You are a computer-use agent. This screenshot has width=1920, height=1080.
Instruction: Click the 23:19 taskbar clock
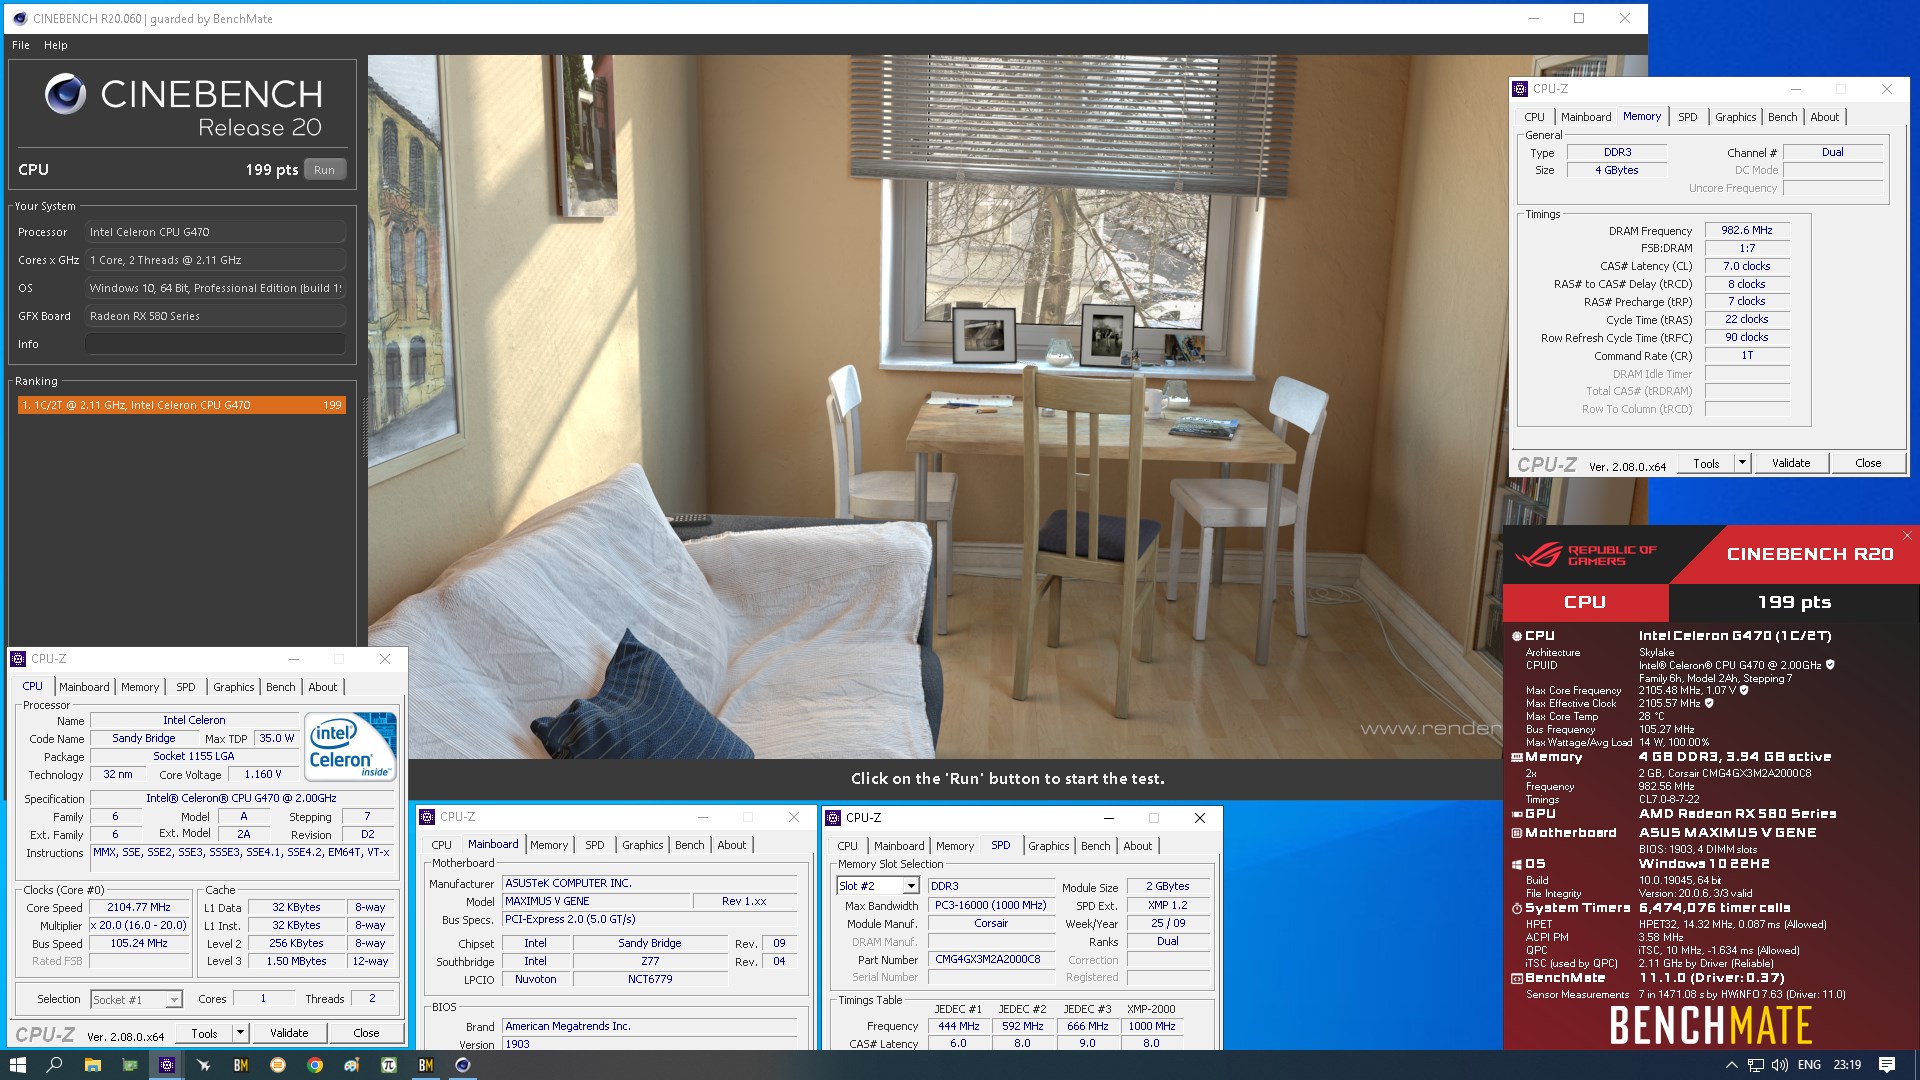[1847, 1065]
